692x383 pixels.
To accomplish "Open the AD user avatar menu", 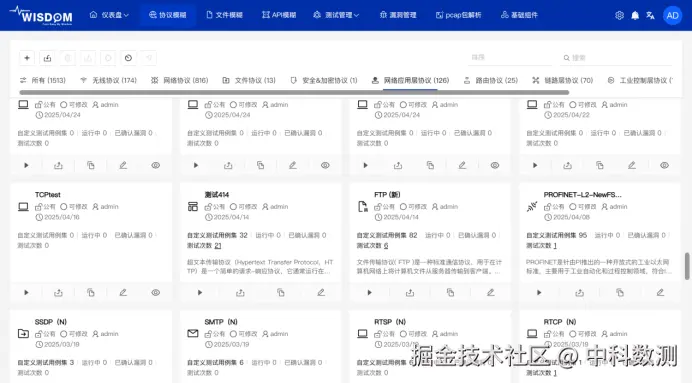I will tap(672, 15).
